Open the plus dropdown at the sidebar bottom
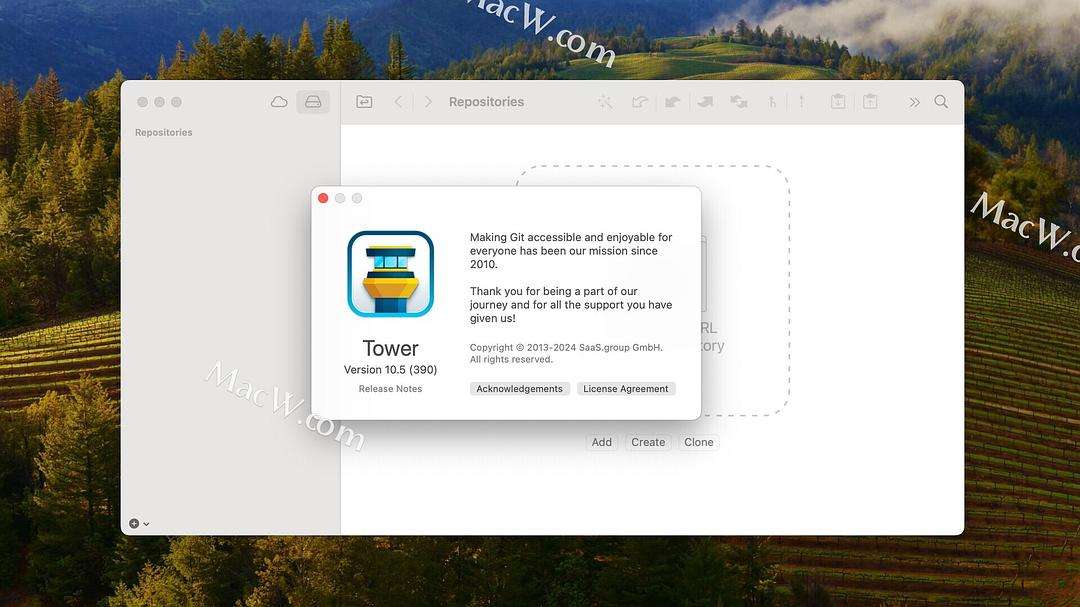 [x=139, y=524]
